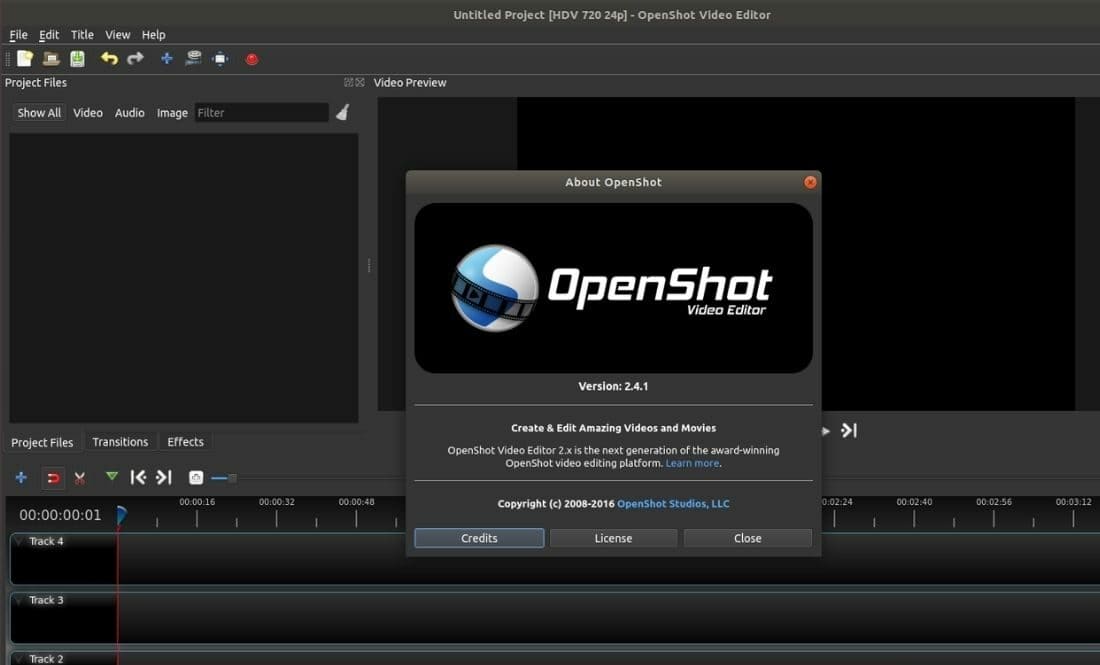Click the Close button in About dialog
Image resolution: width=1100 pixels, height=665 pixels.
pos(748,538)
